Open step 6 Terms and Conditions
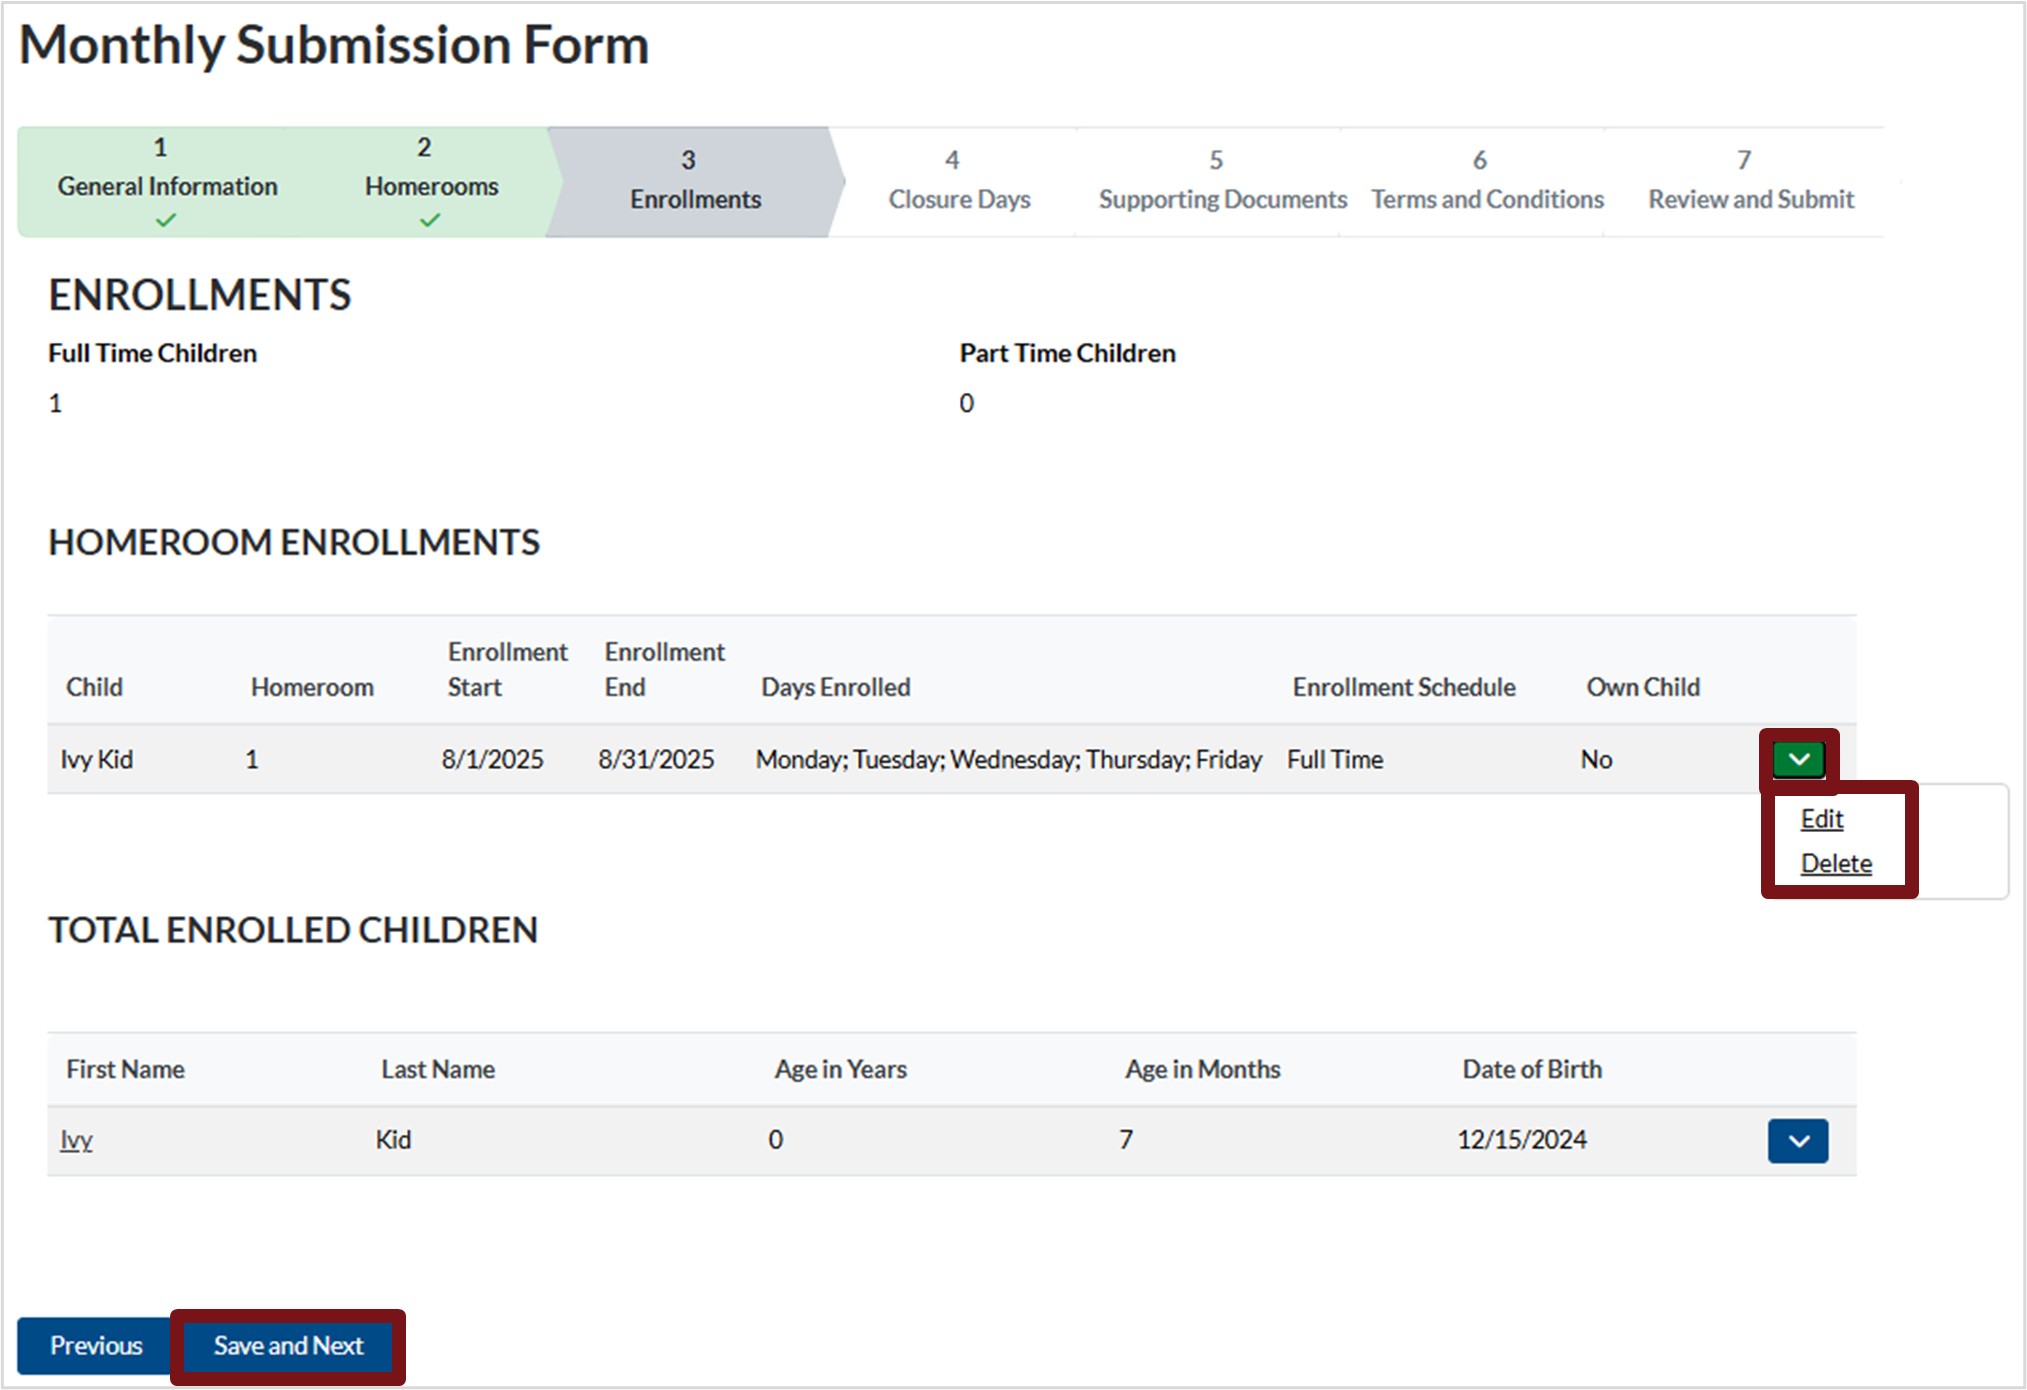 (1487, 182)
